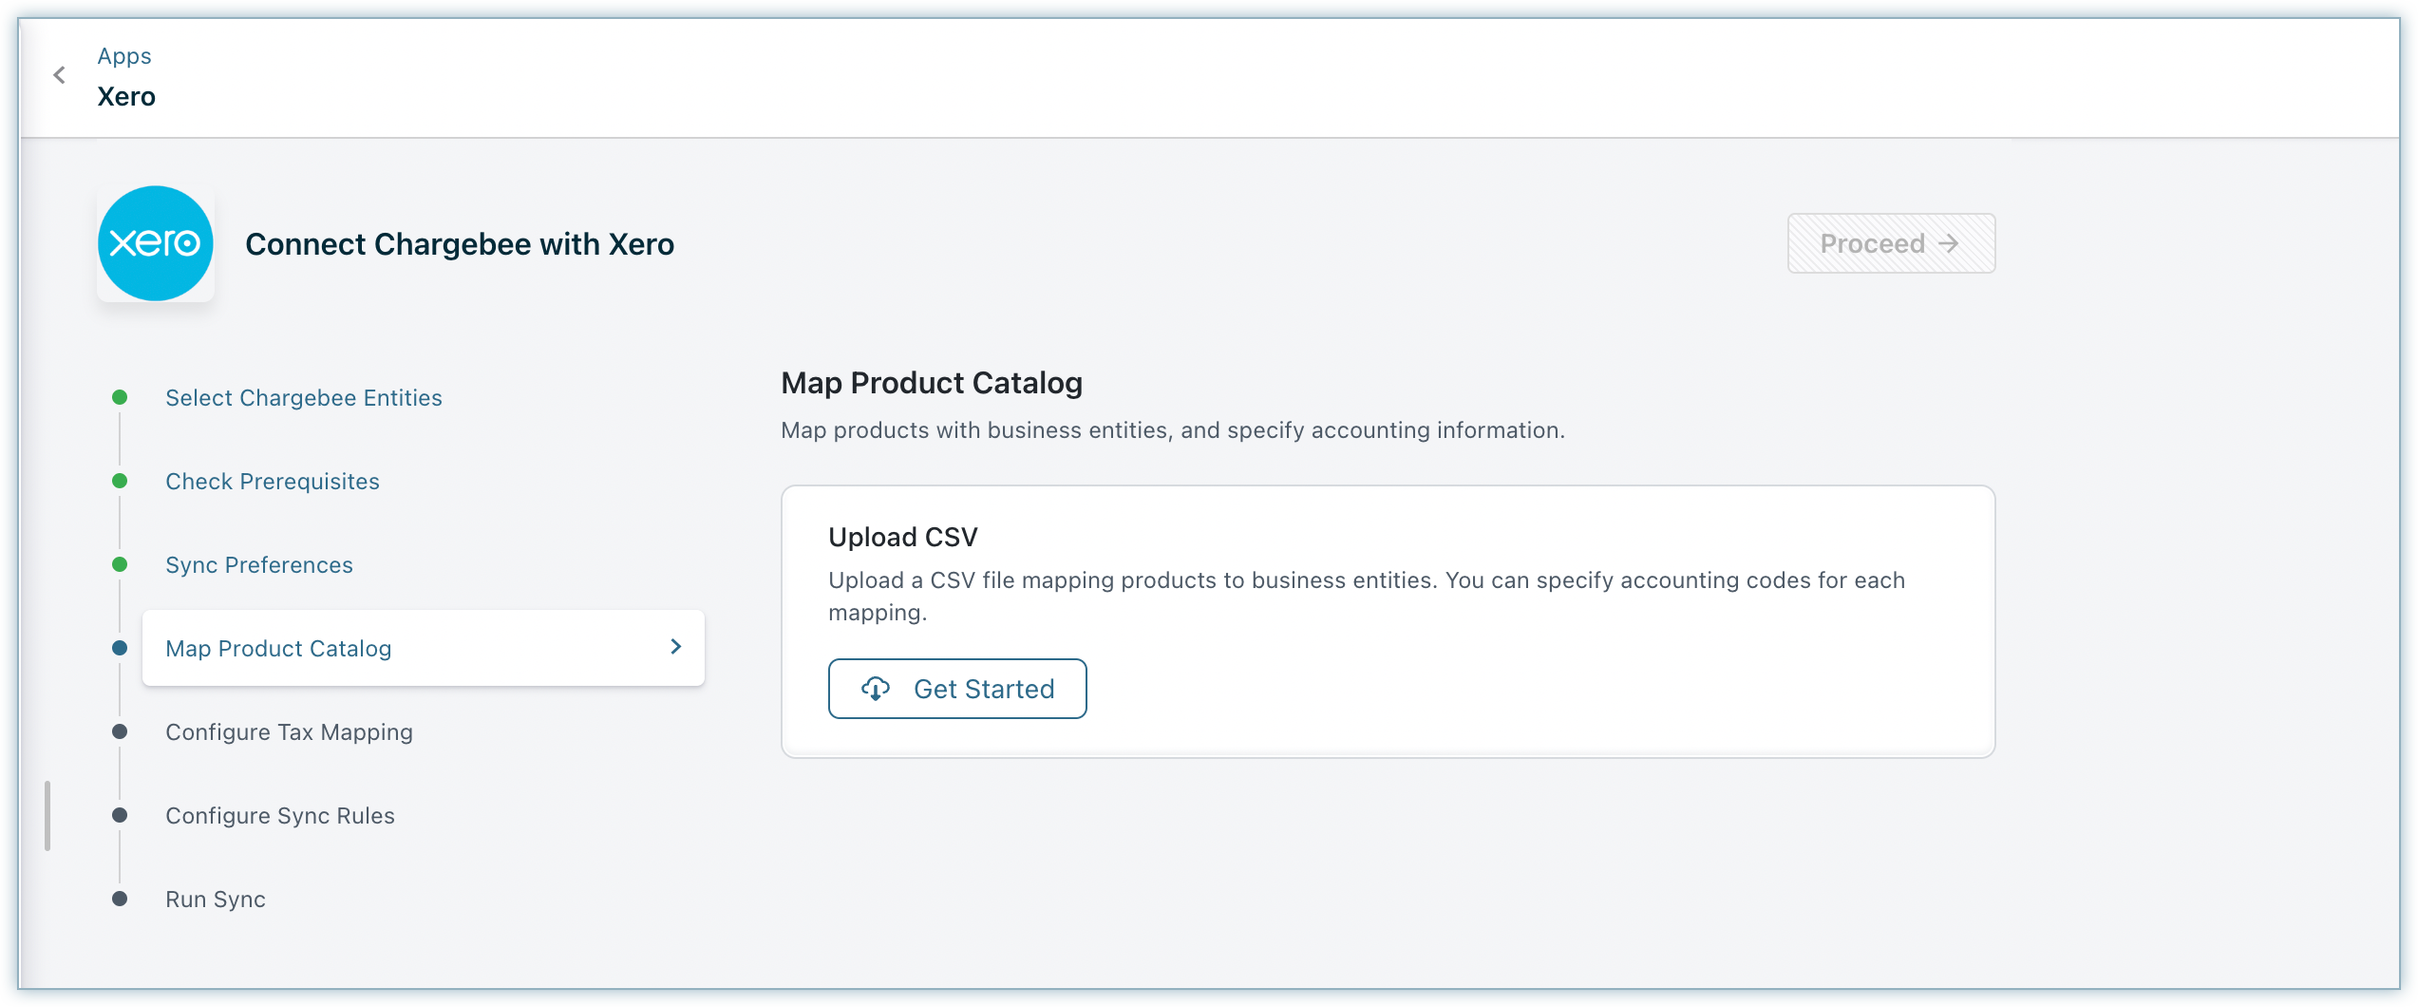Open the Apps breadcrumb link
The image size is (2418, 1007).
(124, 56)
